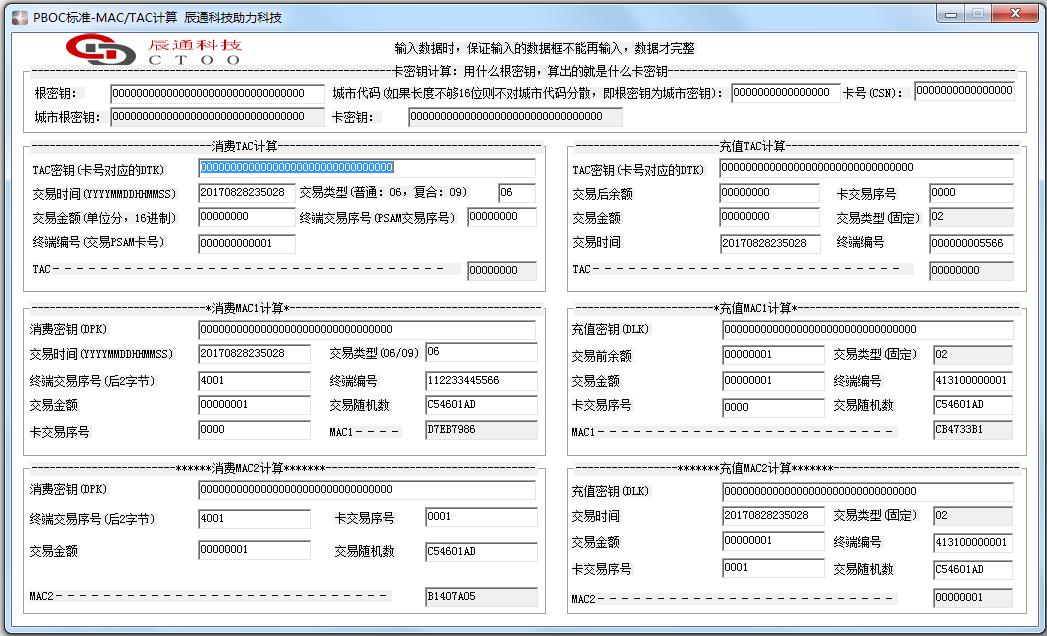Click 终端编号 112233445566 field

pyautogui.click(x=481, y=381)
